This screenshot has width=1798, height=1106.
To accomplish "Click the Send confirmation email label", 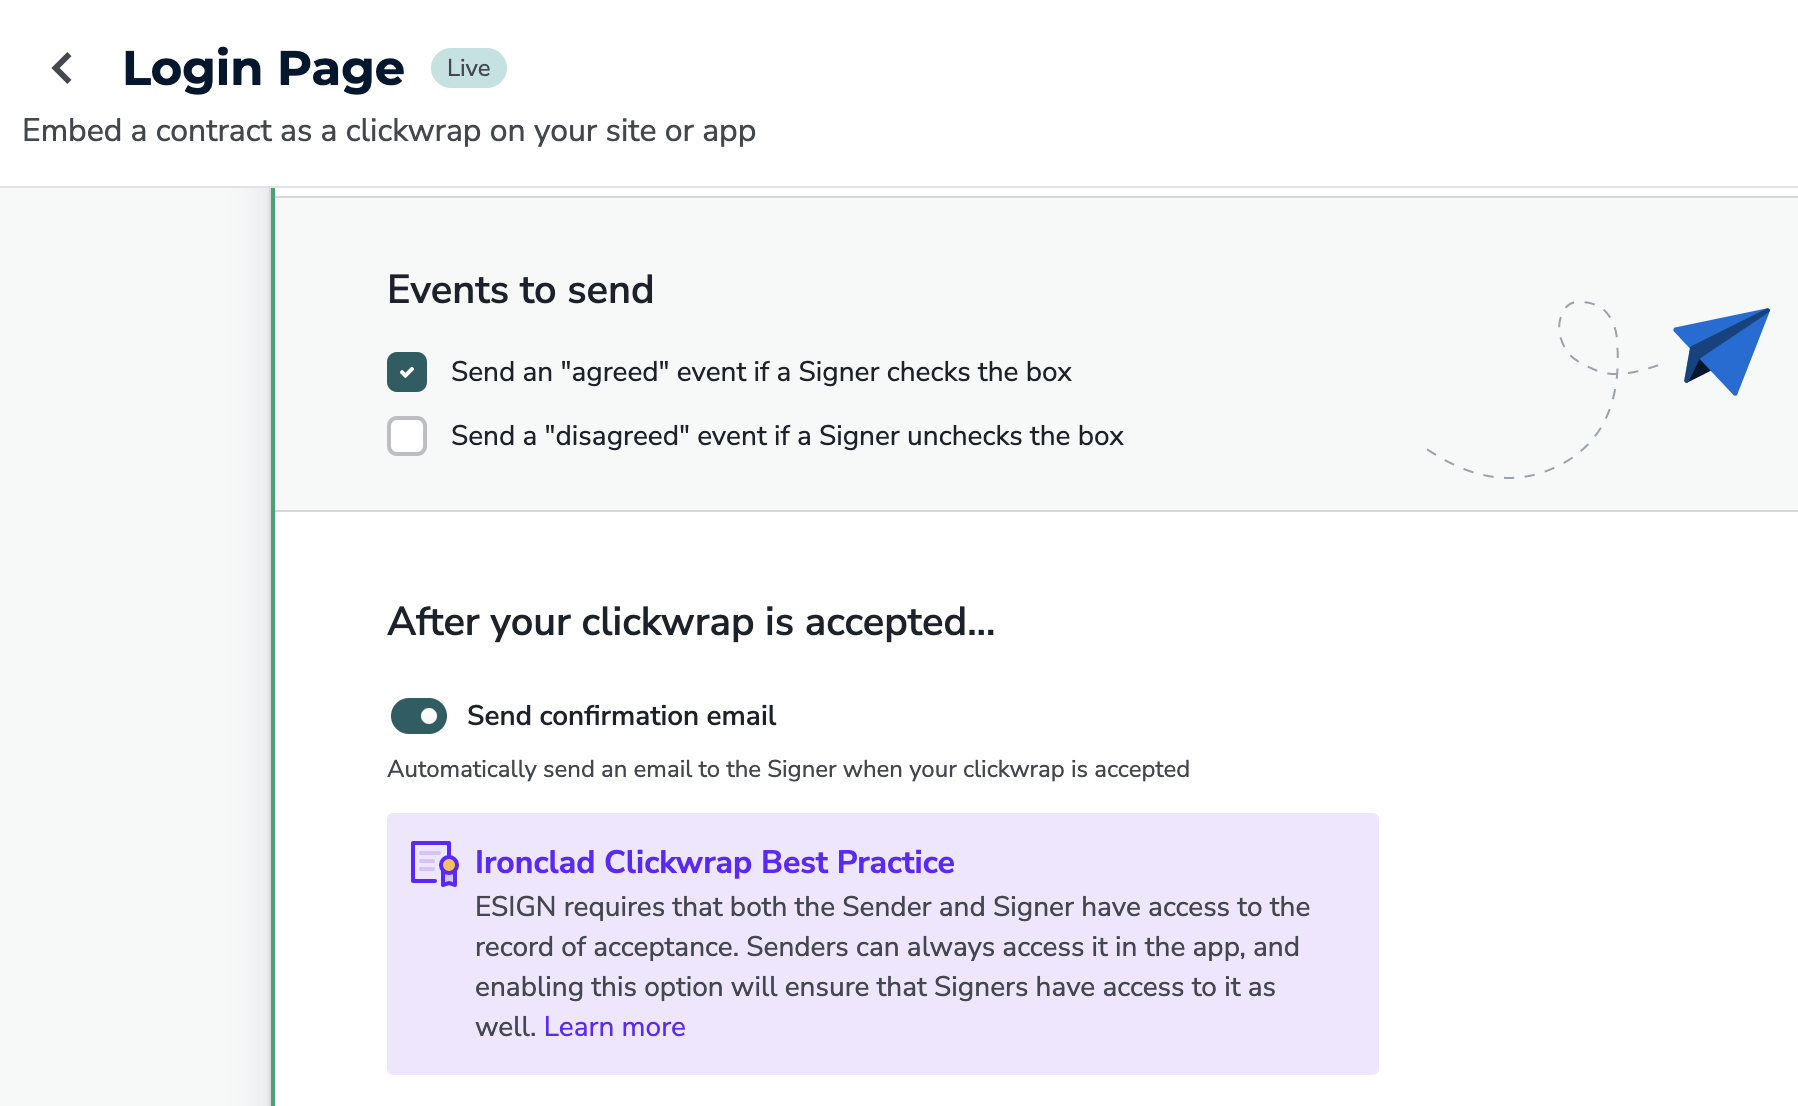I will (x=620, y=716).
